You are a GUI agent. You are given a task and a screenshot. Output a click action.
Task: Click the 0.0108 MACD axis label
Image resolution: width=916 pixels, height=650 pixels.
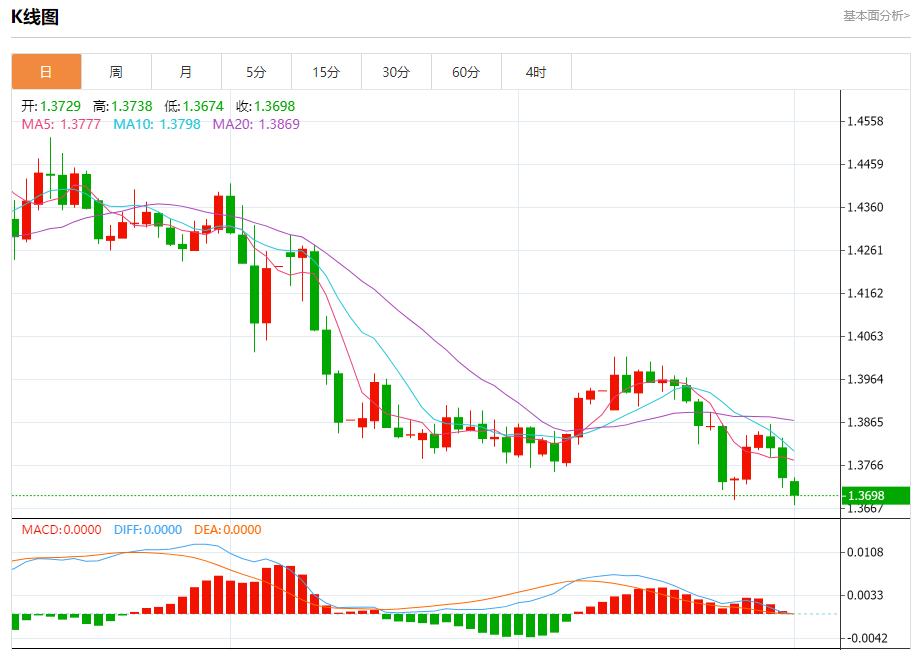[865, 552]
